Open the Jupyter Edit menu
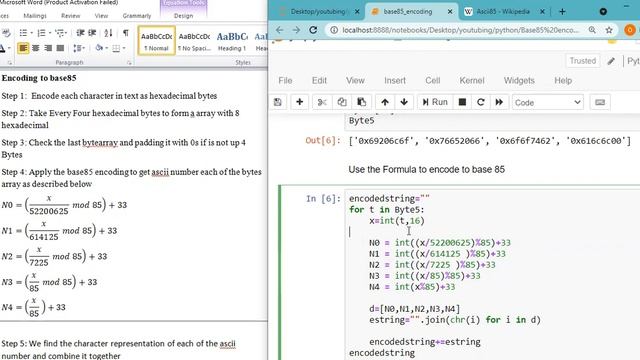 click(x=319, y=80)
